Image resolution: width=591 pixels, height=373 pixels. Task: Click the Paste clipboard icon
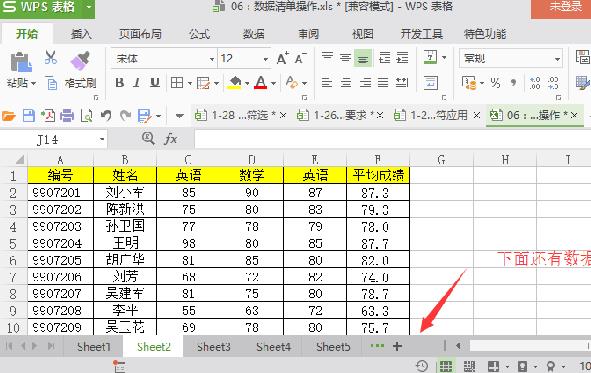click(21, 62)
